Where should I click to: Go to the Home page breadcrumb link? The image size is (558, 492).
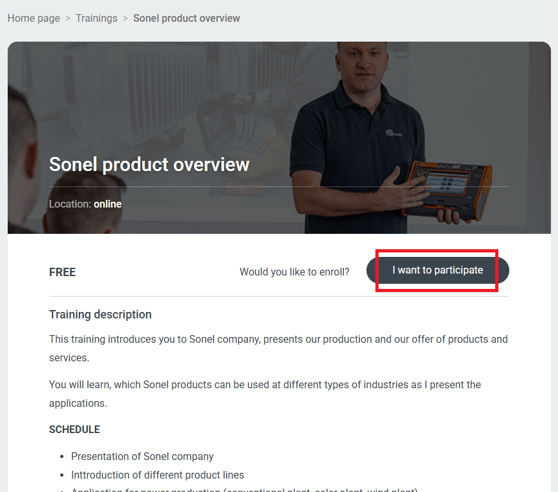[33, 18]
